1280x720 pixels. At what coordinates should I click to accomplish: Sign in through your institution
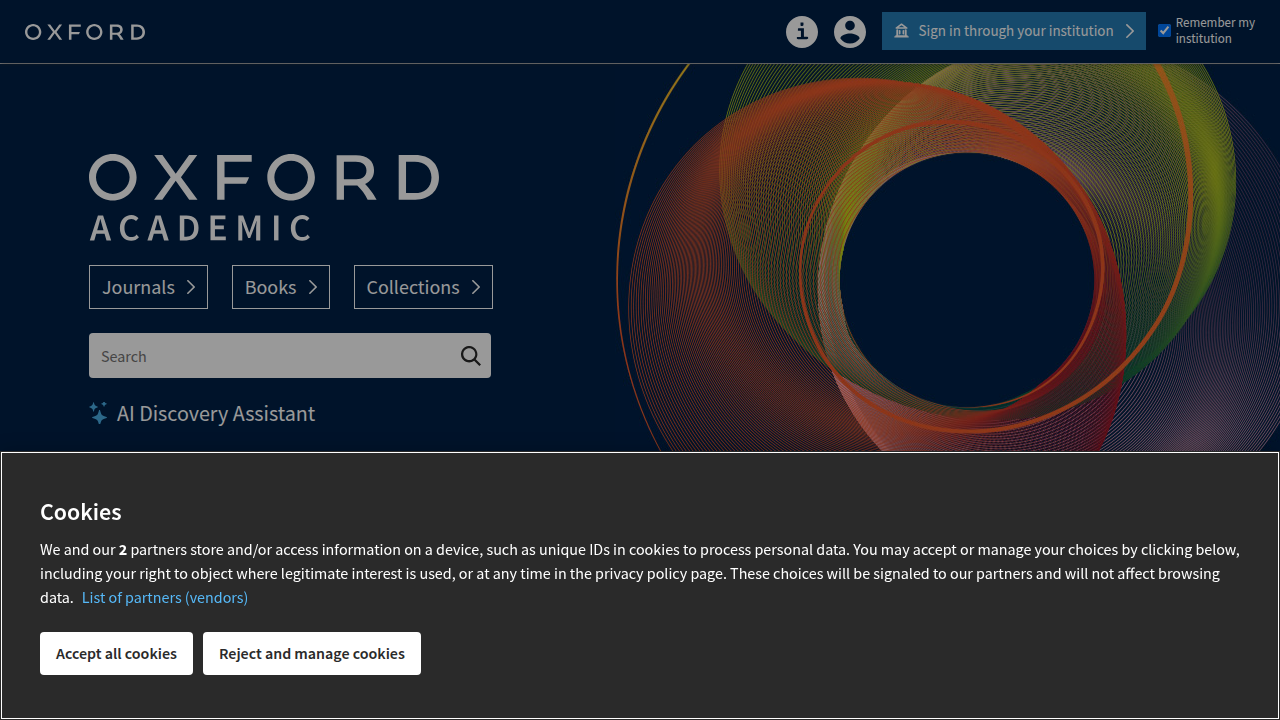[x=1014, y=31]
